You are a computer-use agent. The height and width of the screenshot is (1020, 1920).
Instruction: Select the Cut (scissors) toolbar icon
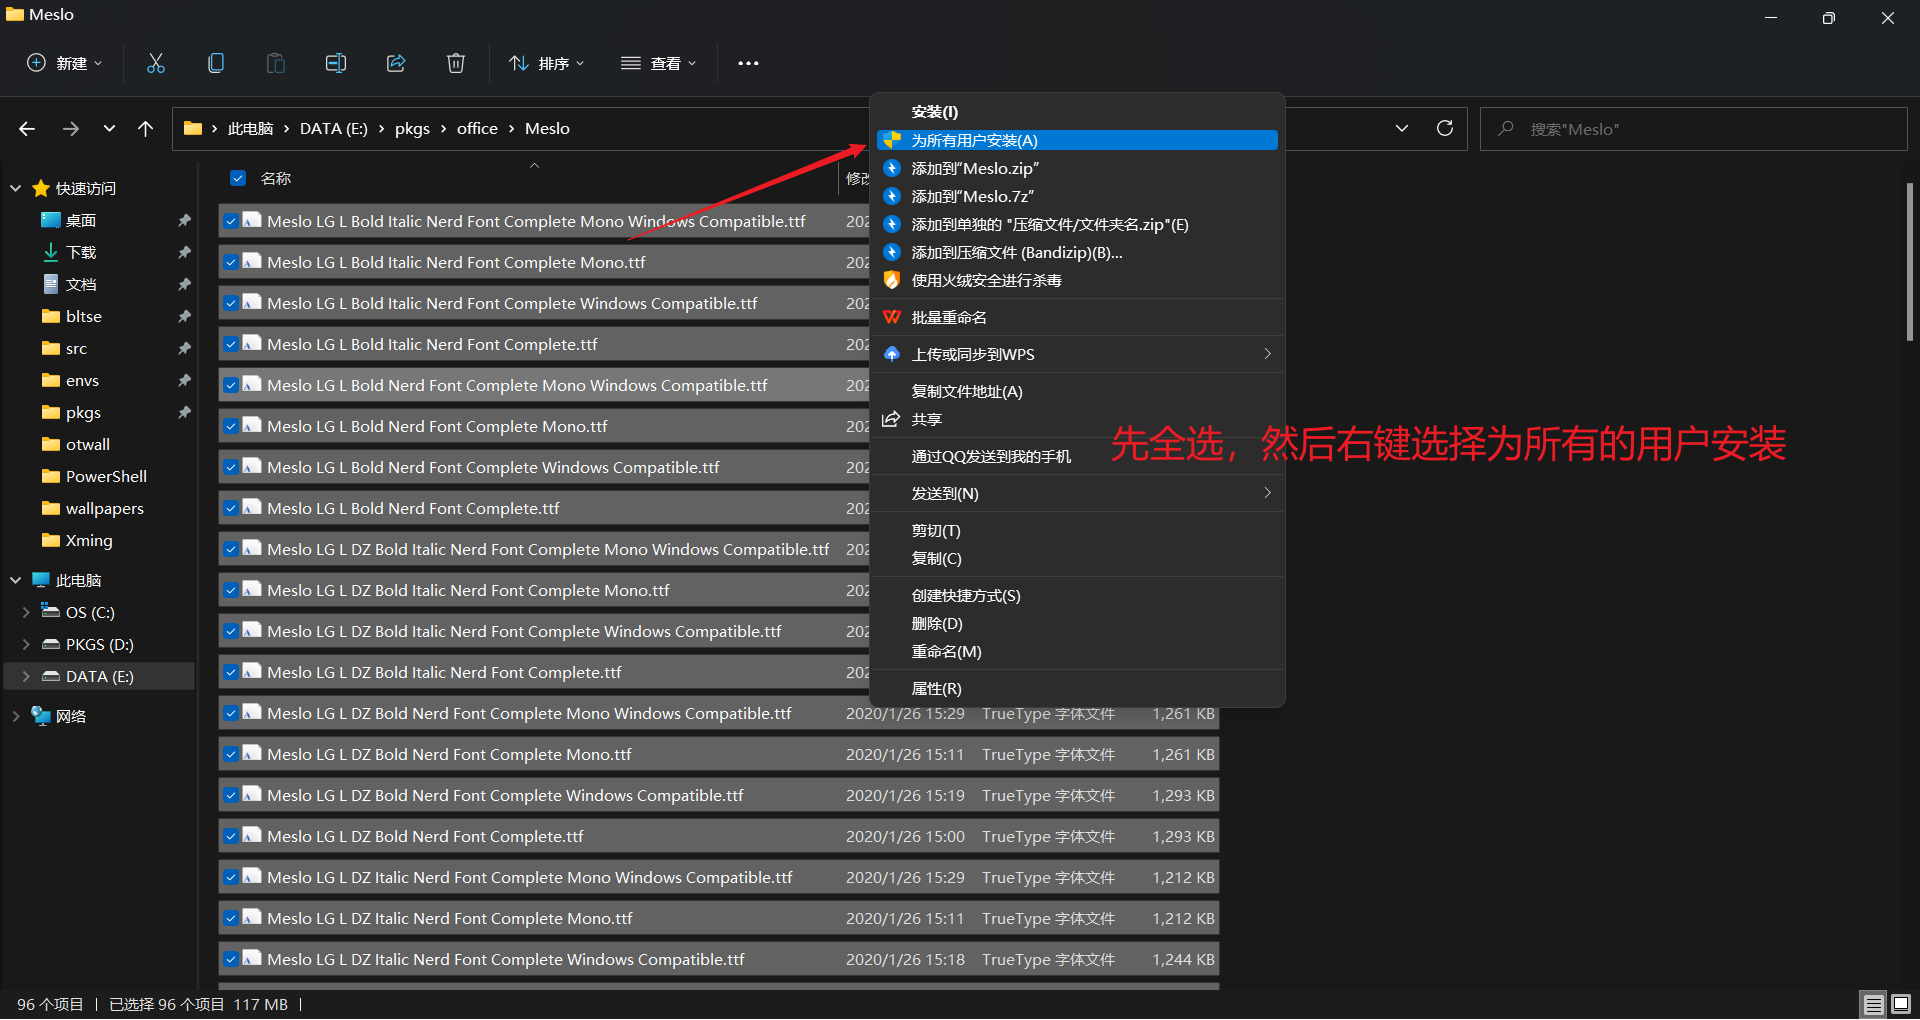point(155,62)
